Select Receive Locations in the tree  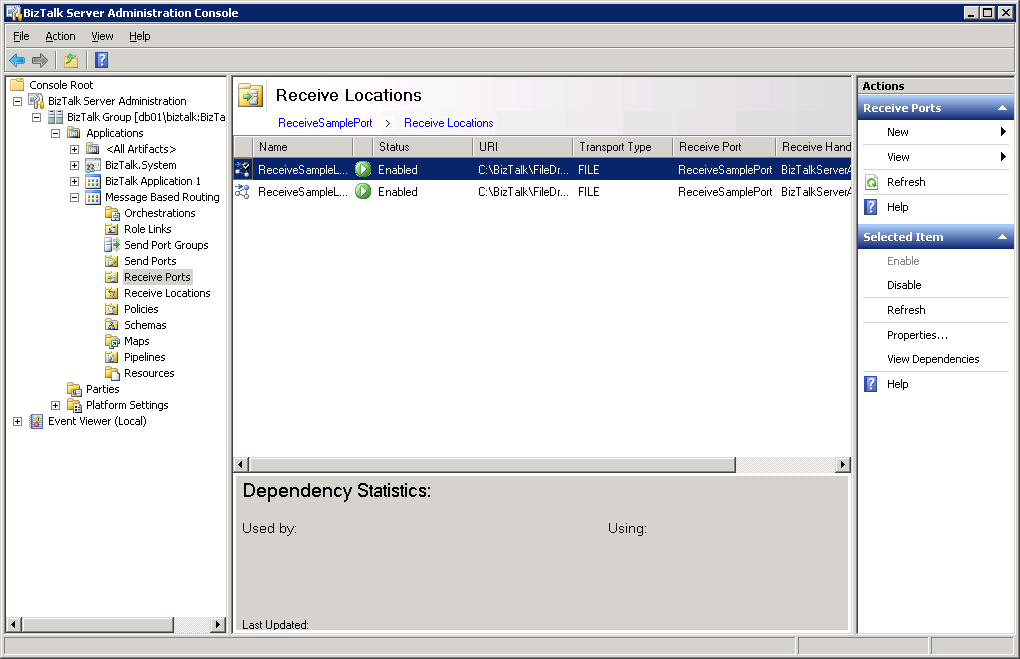point(167,293)
